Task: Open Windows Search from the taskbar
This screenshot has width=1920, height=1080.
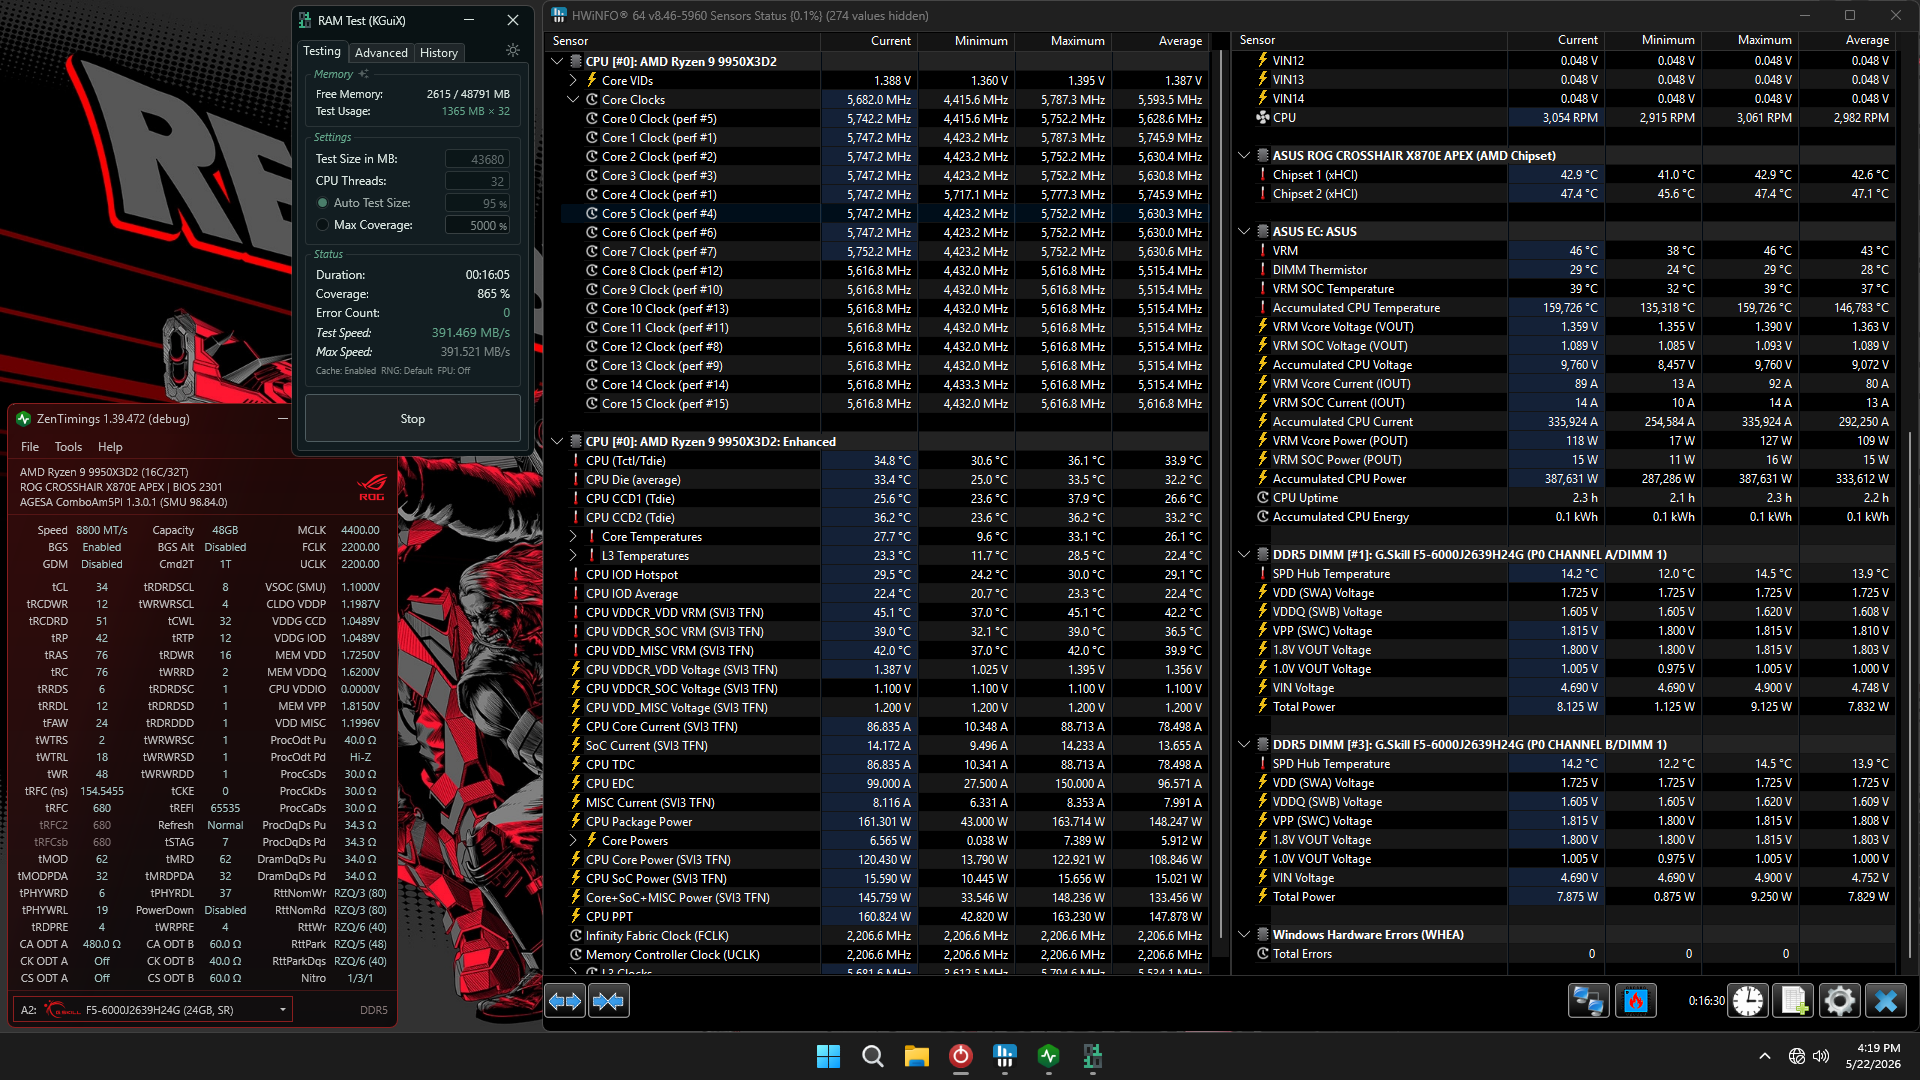Action: [x=872, y=1056]
